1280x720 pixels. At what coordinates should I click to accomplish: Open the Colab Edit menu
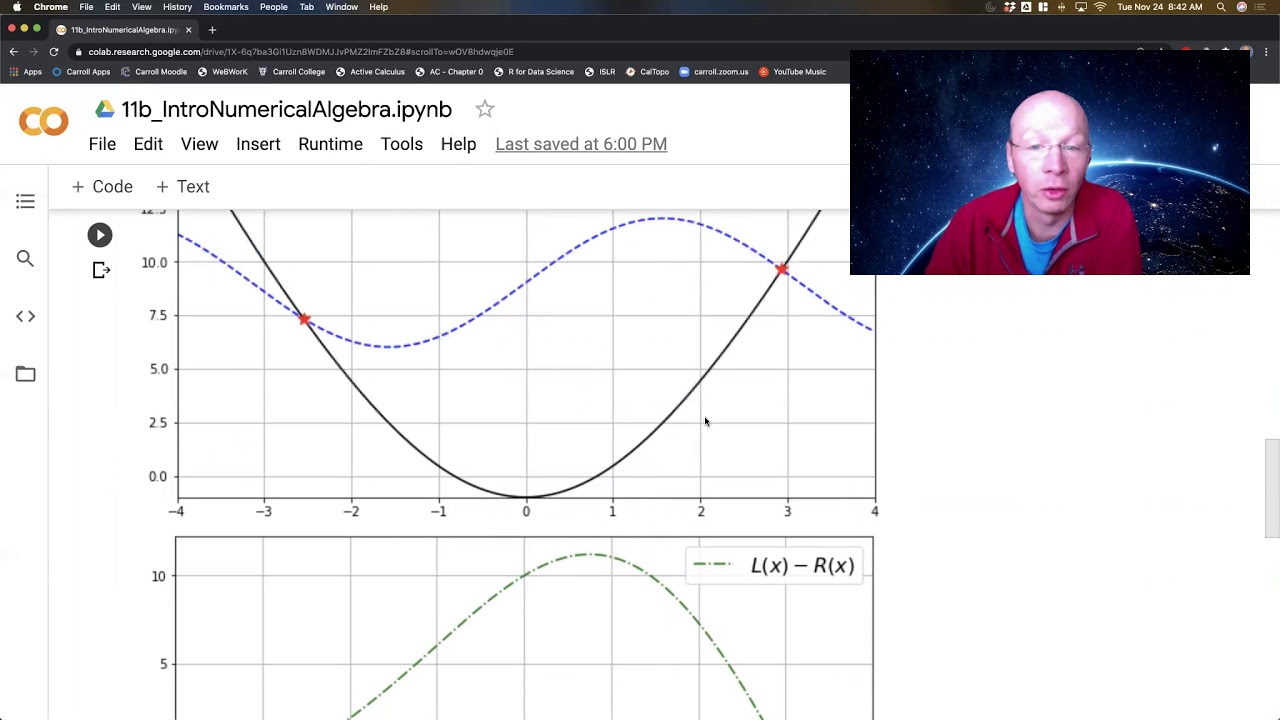pos(148,144)
